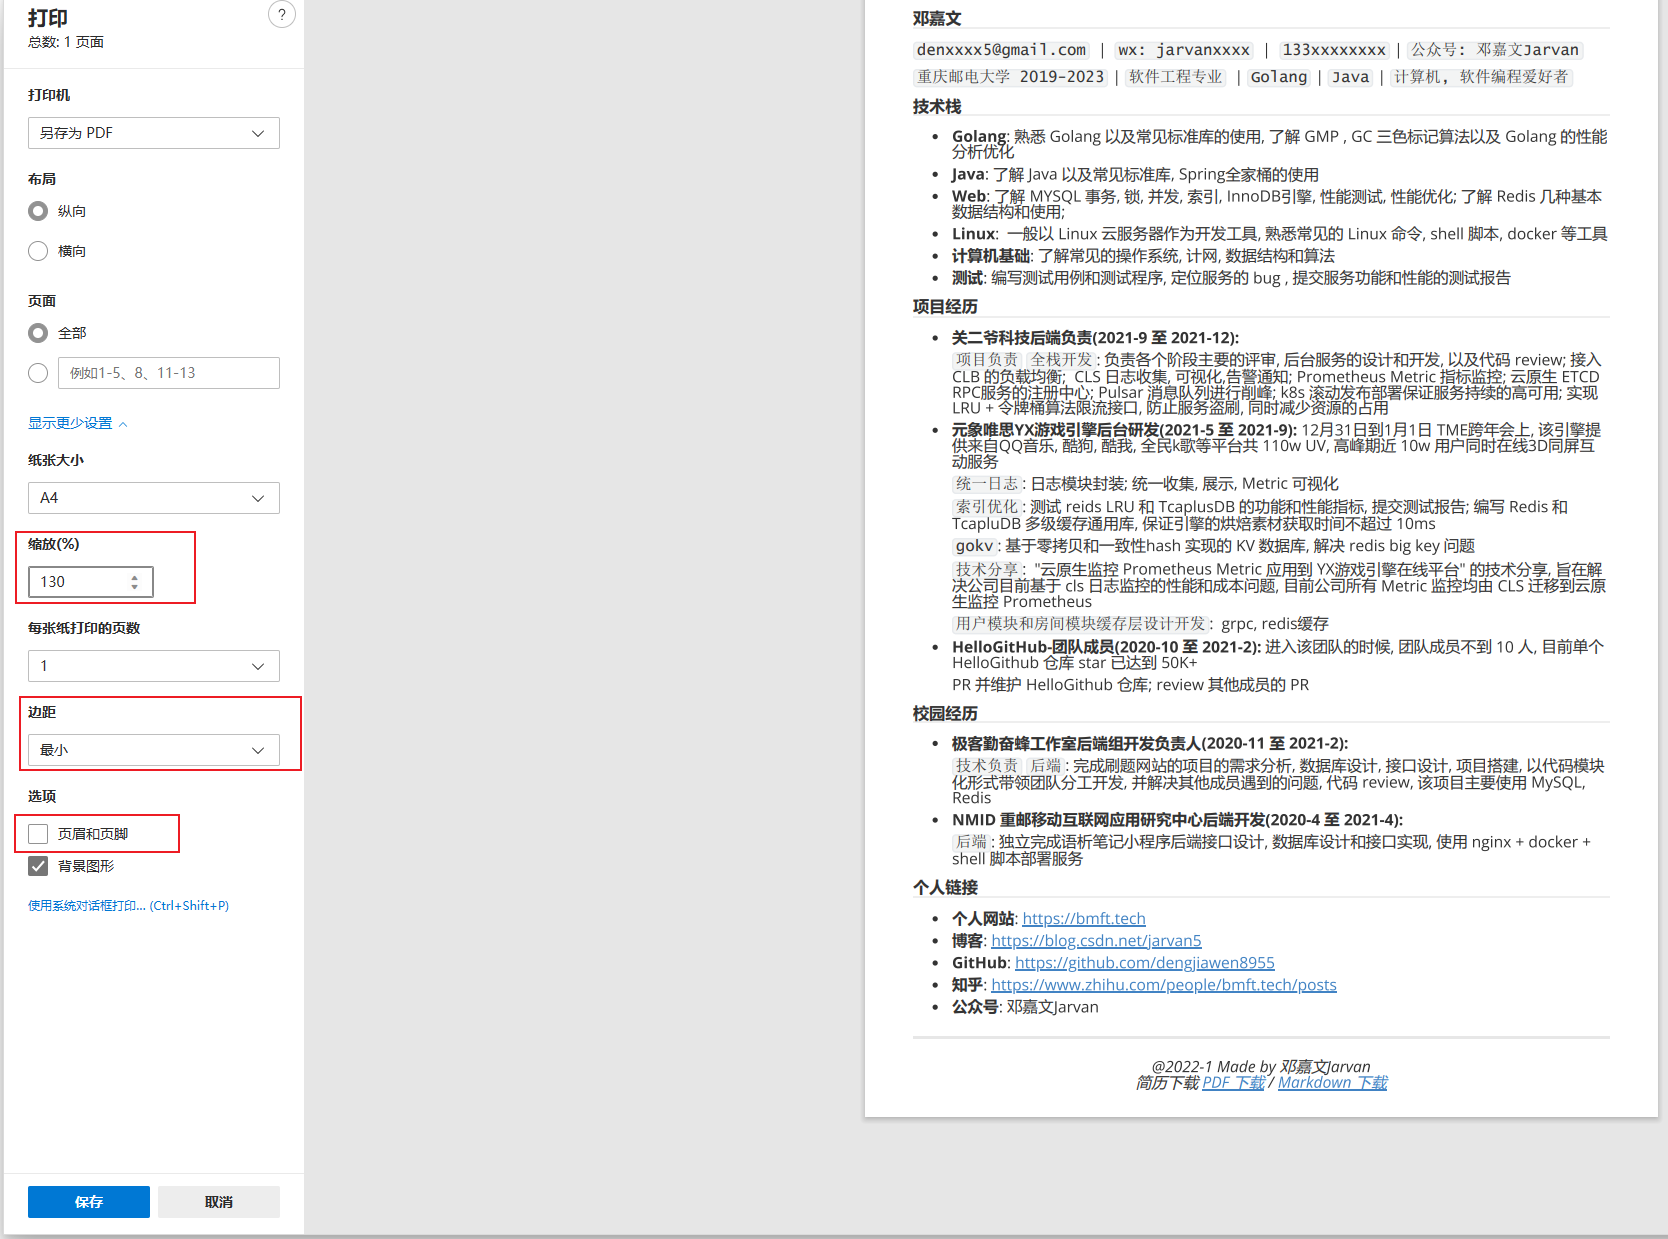
Task: Open the margins dropdown showing 最小
Action: pyautogui.click(x=154, y=750)
